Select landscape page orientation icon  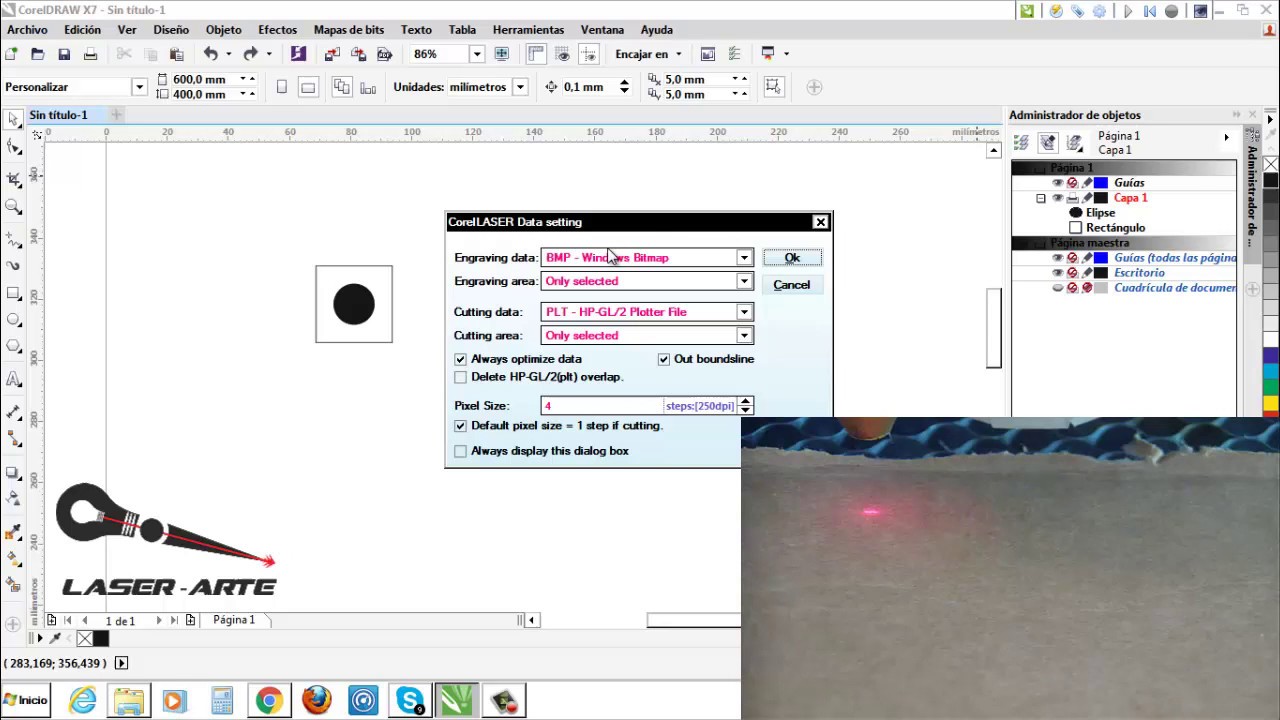click(308, 87)
